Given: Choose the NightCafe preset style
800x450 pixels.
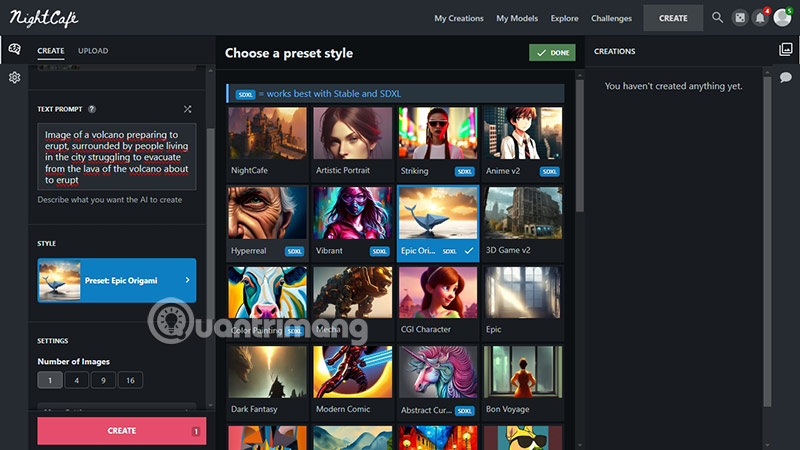Looking at the screenshot, I should coord(267,143).
